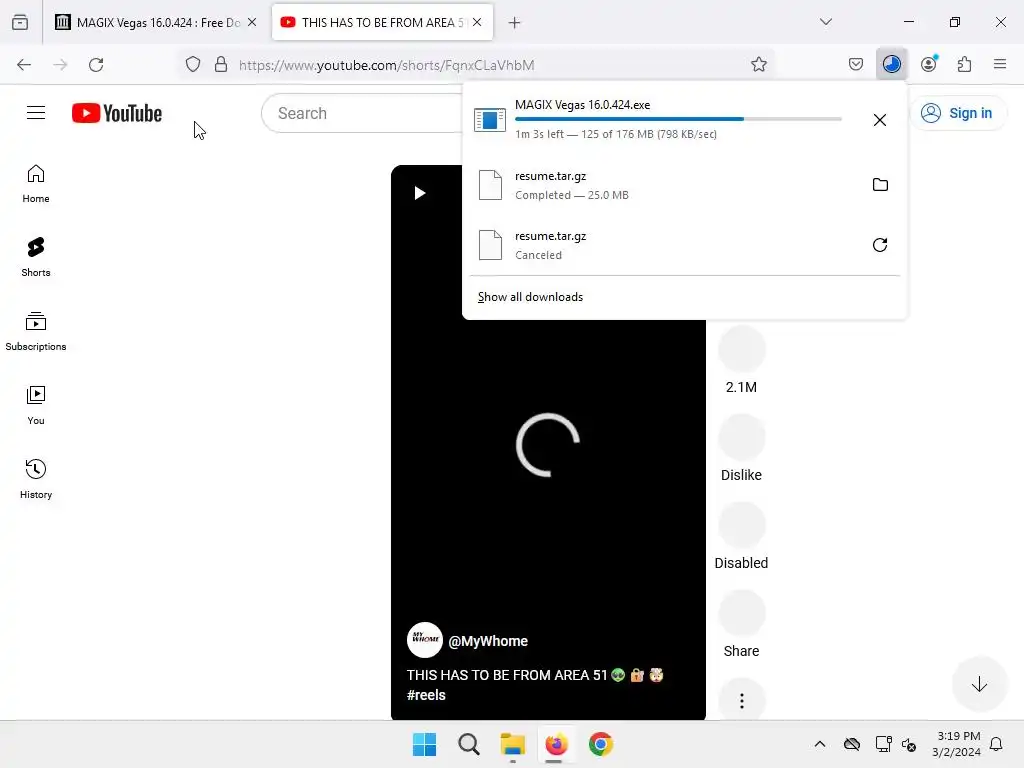Play the Shorts video
Image resolution: width=1024 pixels, height=768 pixels.
(x=420, y=193)
